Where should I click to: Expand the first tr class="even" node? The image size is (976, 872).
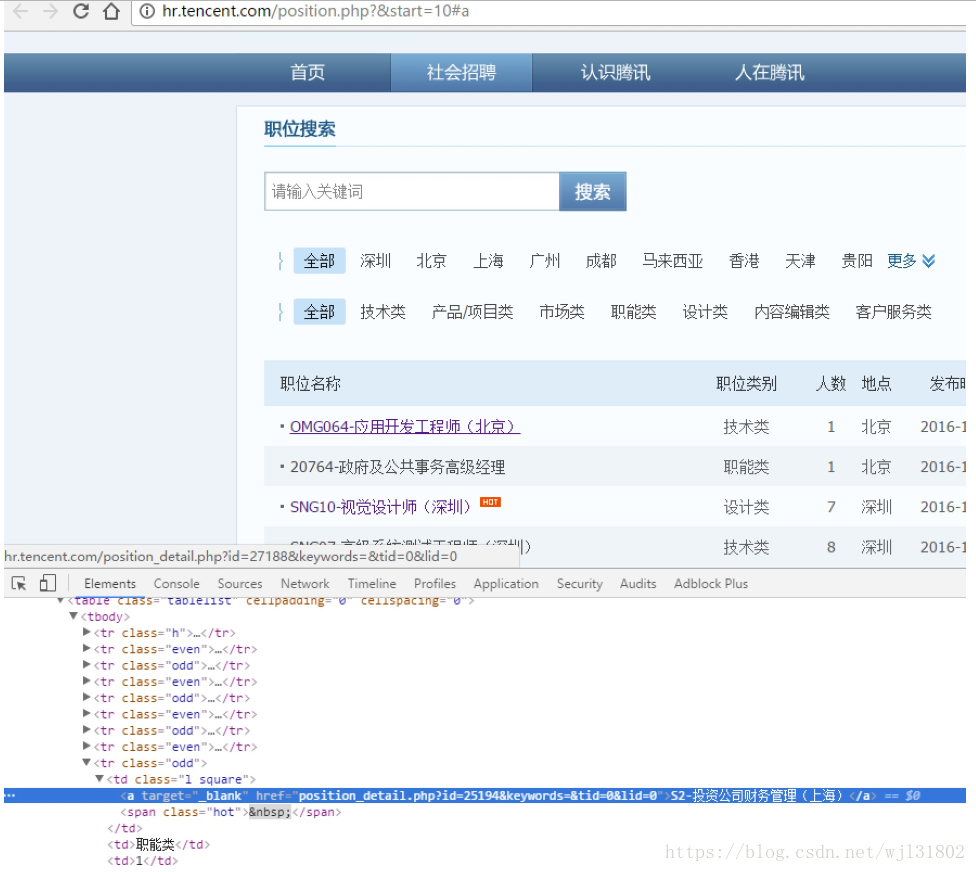click(87, 649)
